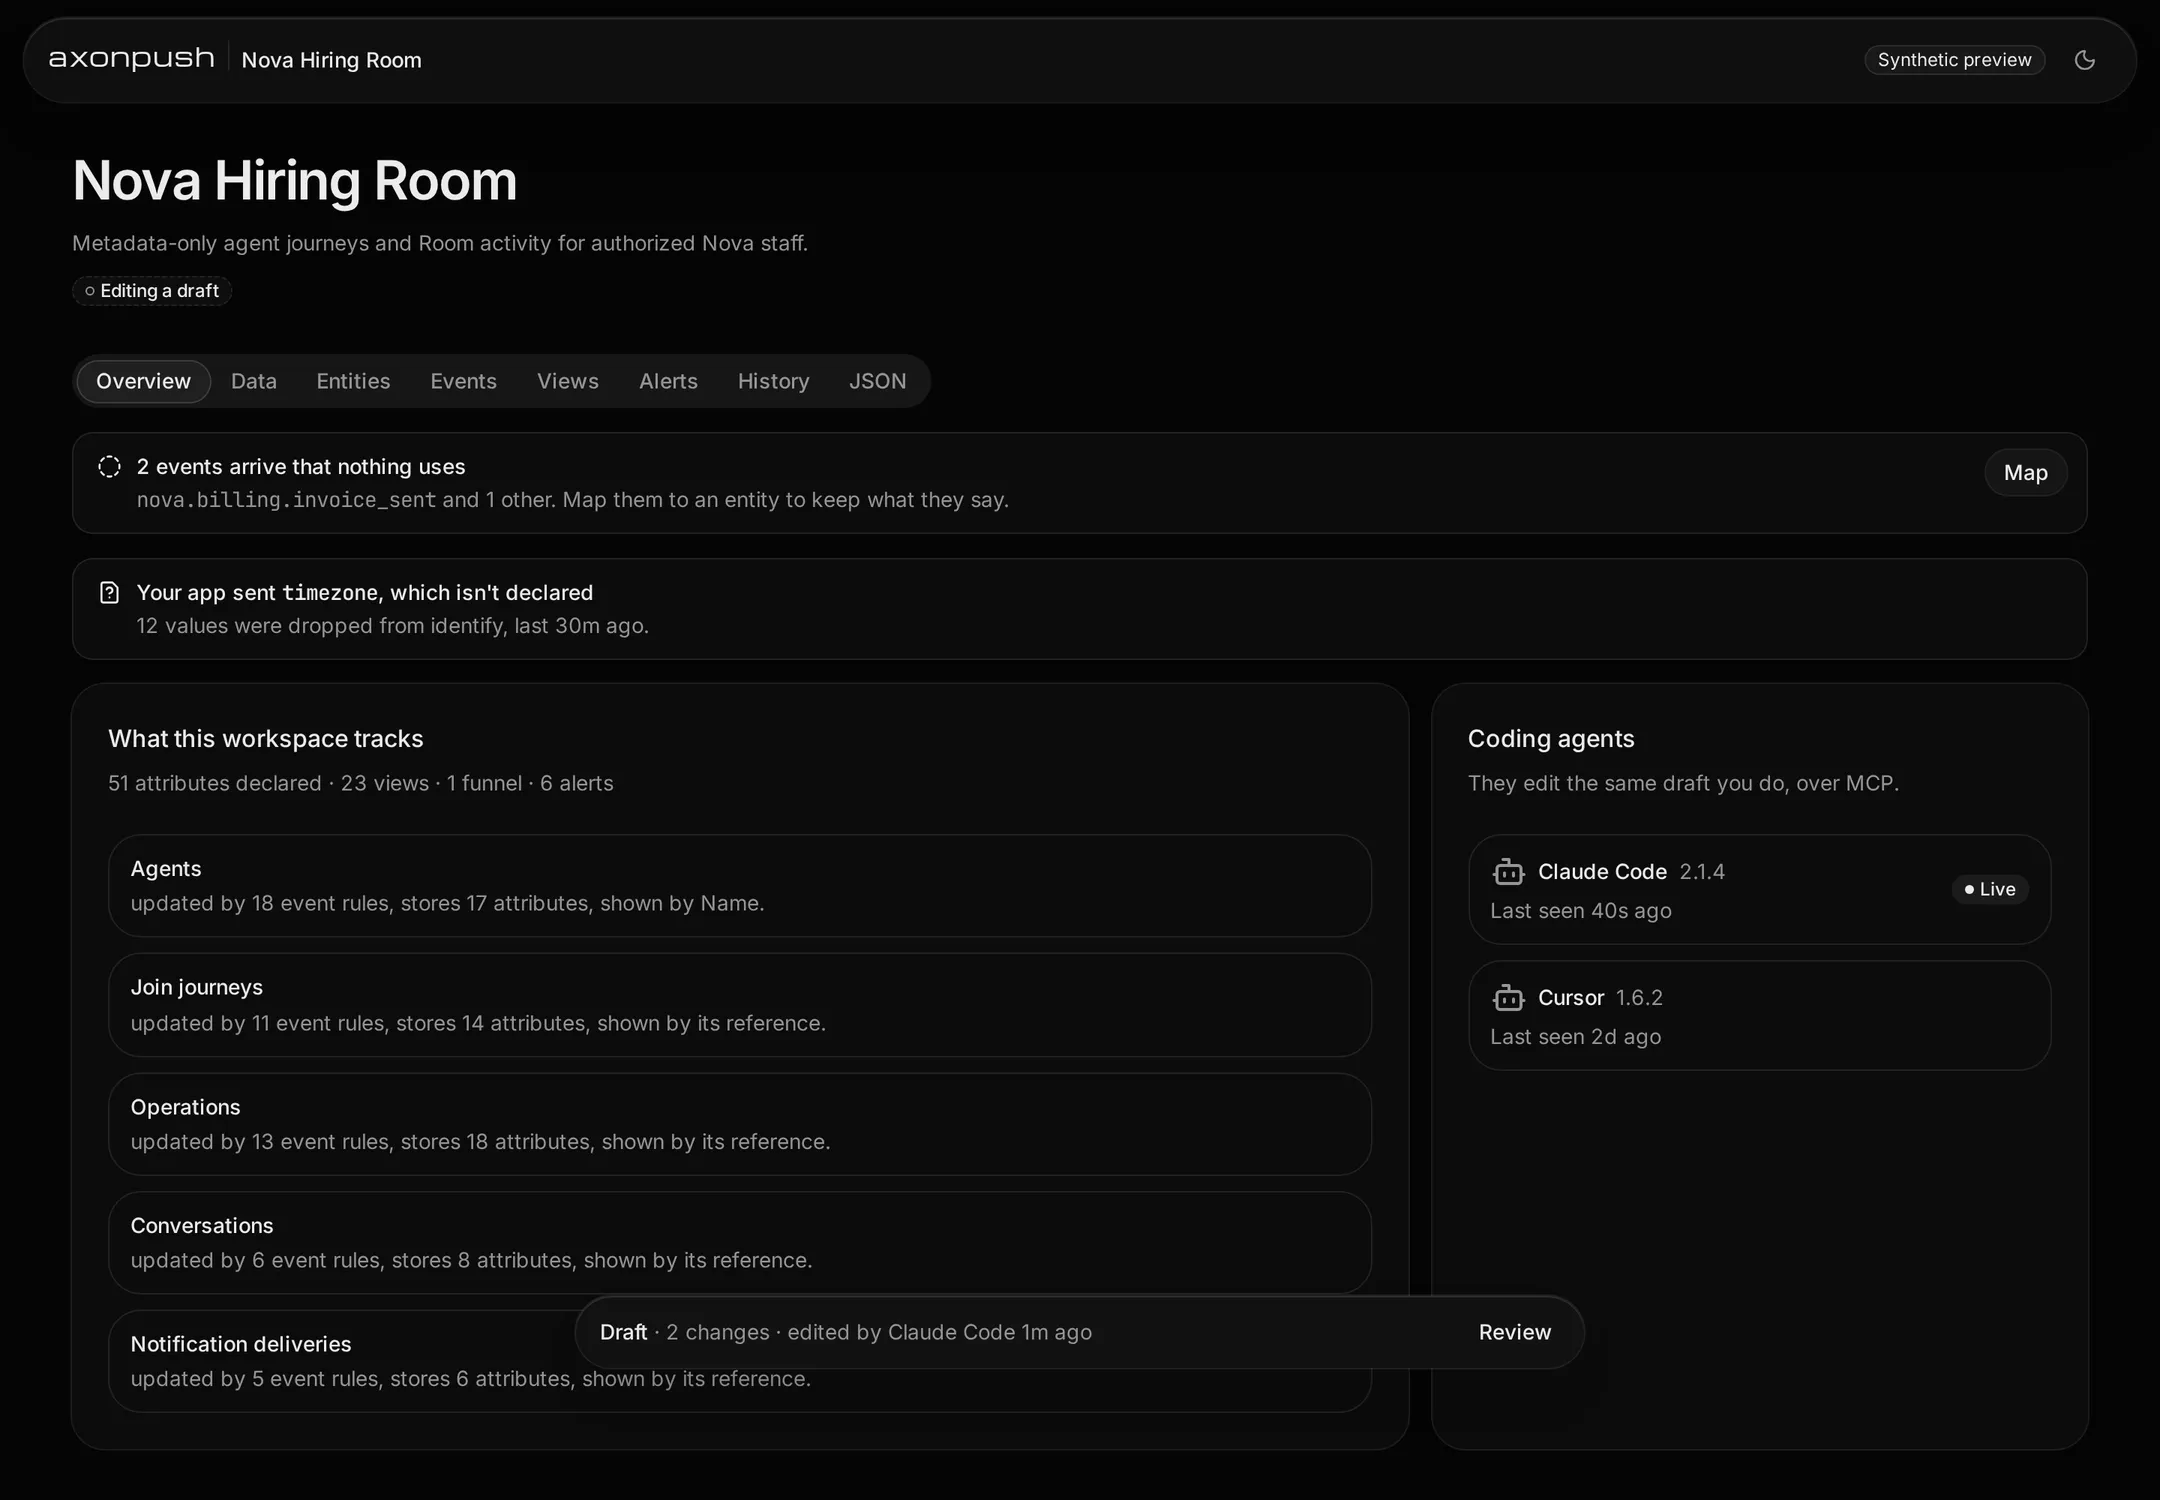Click the Live status badge

[x=1990, y=889]
